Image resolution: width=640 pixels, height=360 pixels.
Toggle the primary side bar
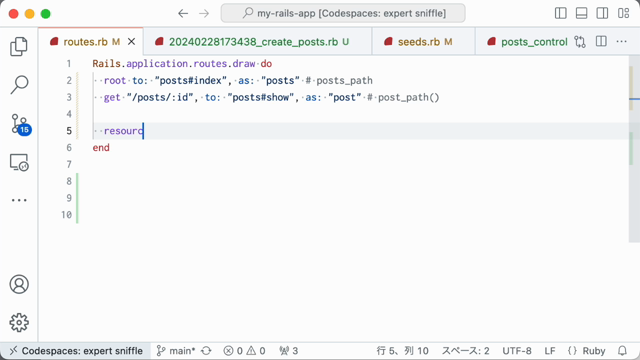coord(561,13)
